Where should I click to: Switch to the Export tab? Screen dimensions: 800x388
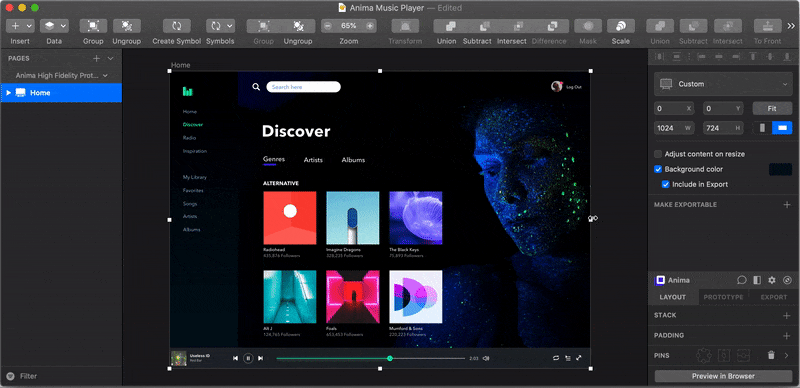pos(773,297)
